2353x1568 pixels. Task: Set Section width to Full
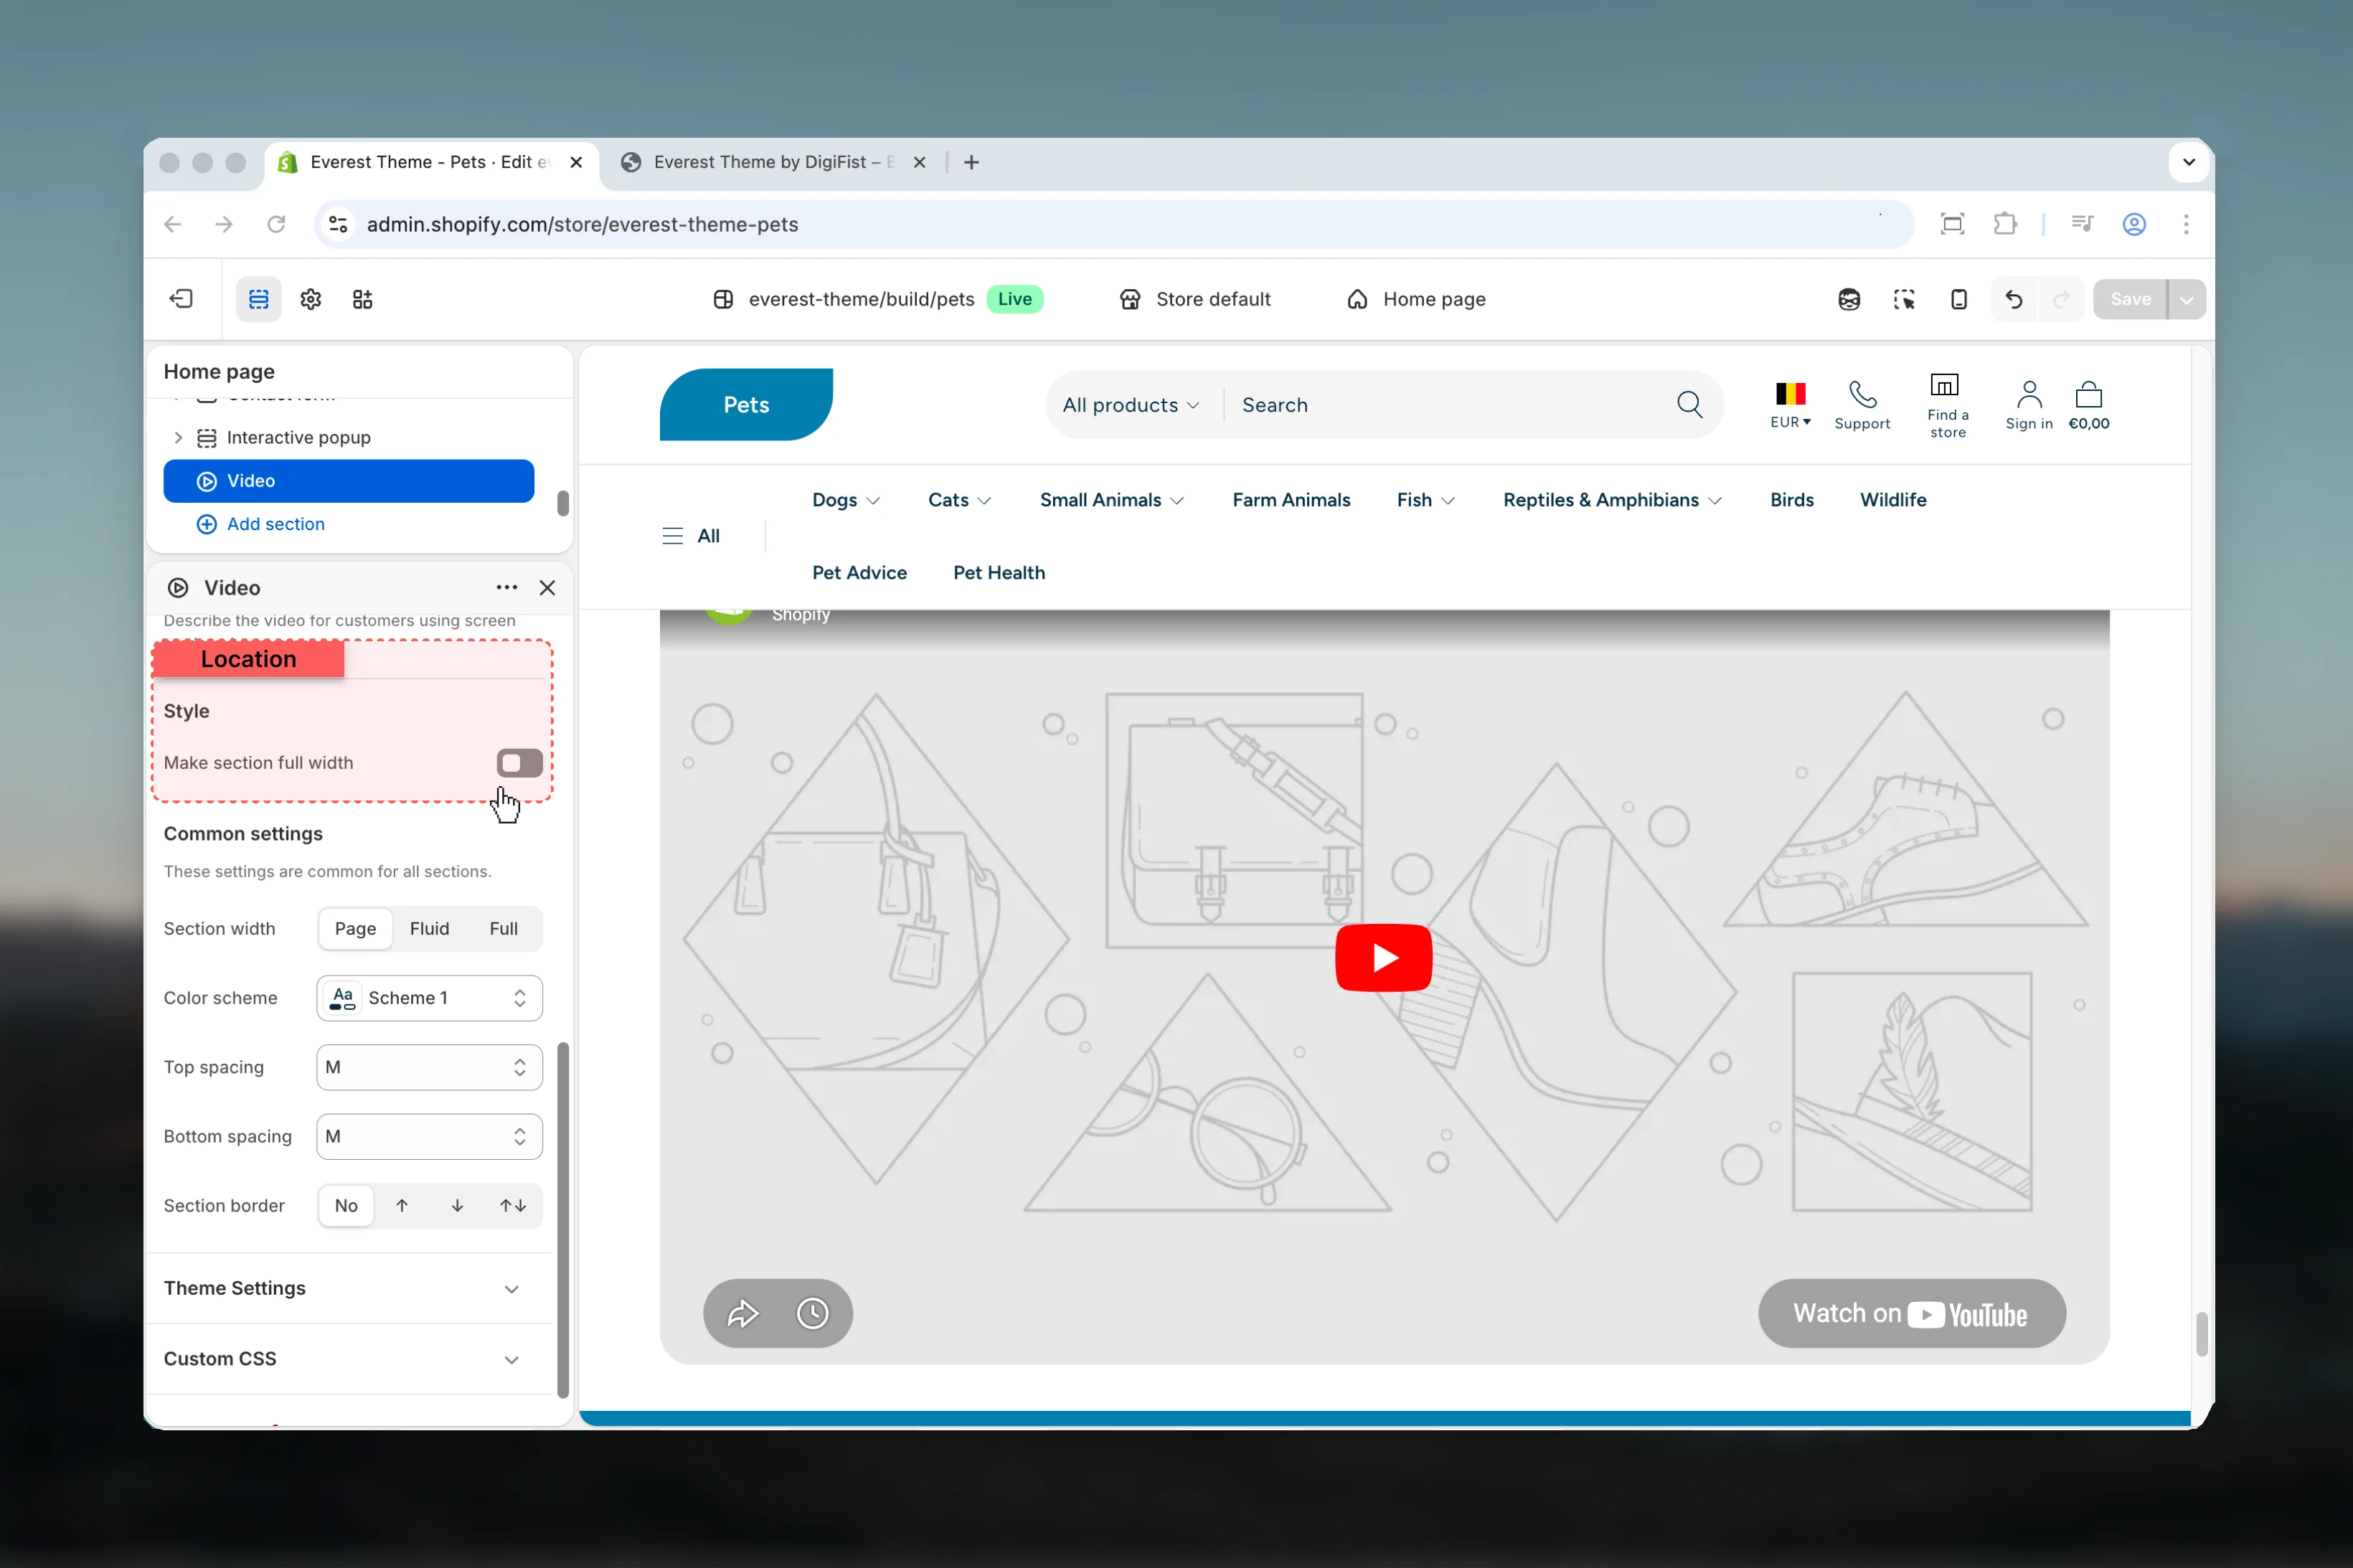[x=504, y=928]
